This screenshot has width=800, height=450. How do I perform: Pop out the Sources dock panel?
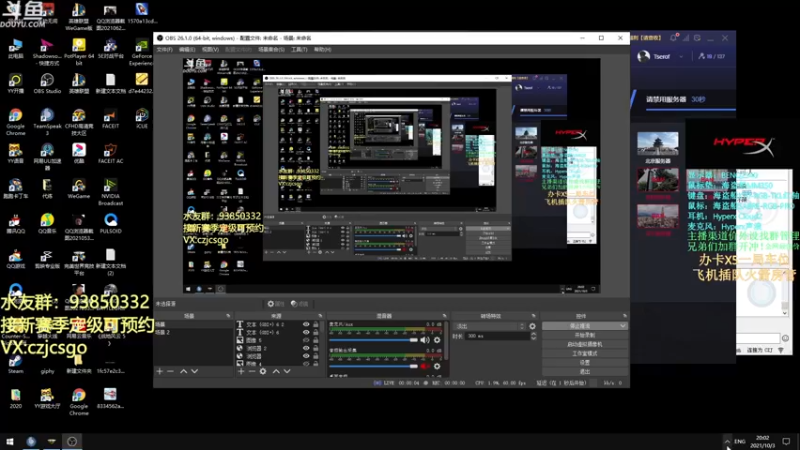click(320, 316)
